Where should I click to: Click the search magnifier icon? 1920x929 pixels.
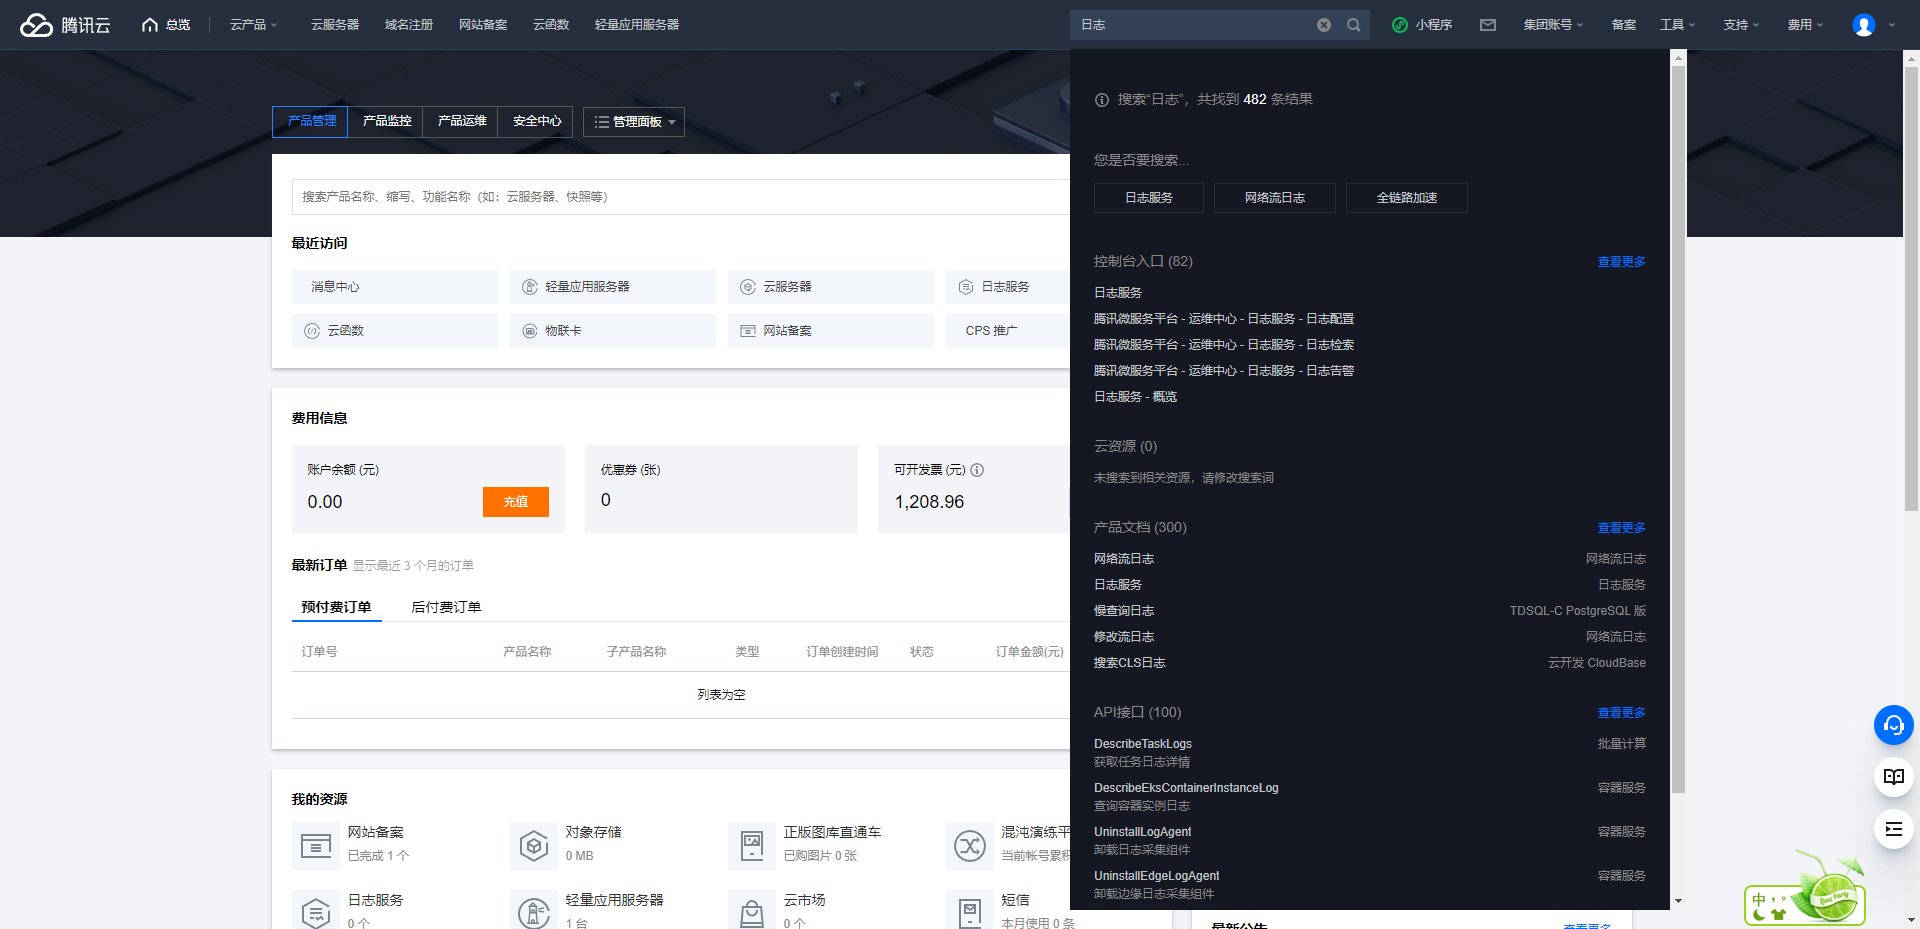[x=1353, y=25]
